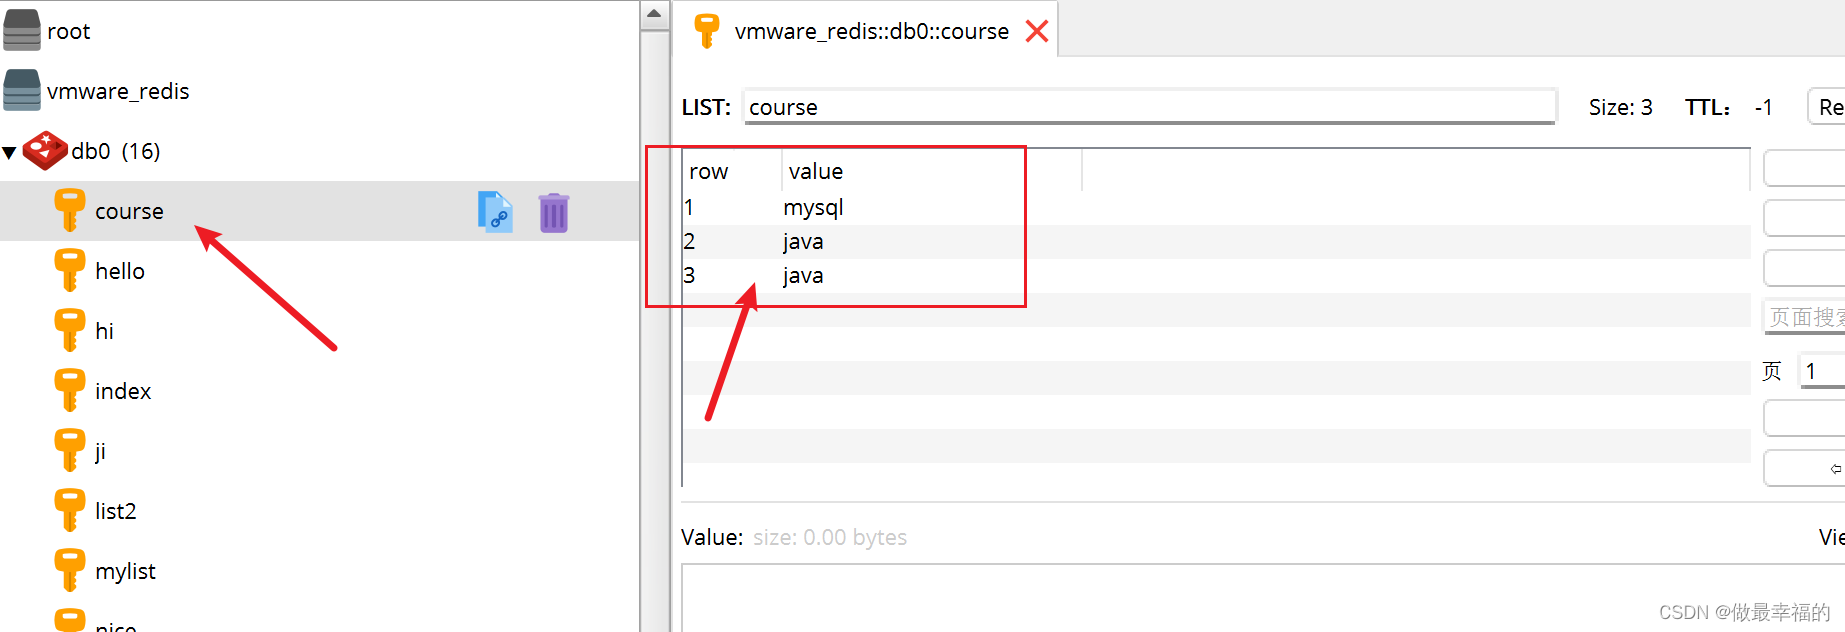Viewport: 1845px width, 632px height.
Task: Collapse the db0 database tree node
Action: [x=9, y=152]
